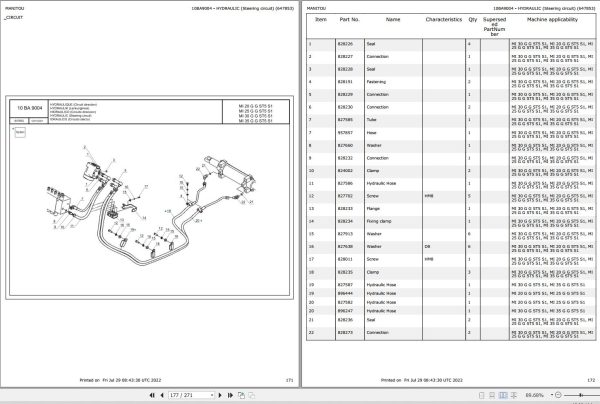
Task: Click the small icon box in the diagram corner
Action: coord(20,132)
